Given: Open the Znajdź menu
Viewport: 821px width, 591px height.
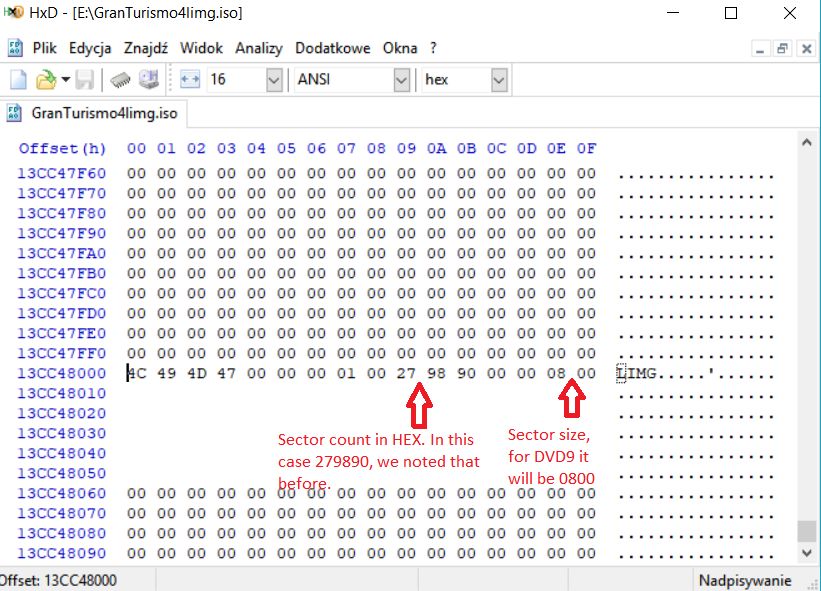Looking at the screenshot, I should [x=146, y=48].
